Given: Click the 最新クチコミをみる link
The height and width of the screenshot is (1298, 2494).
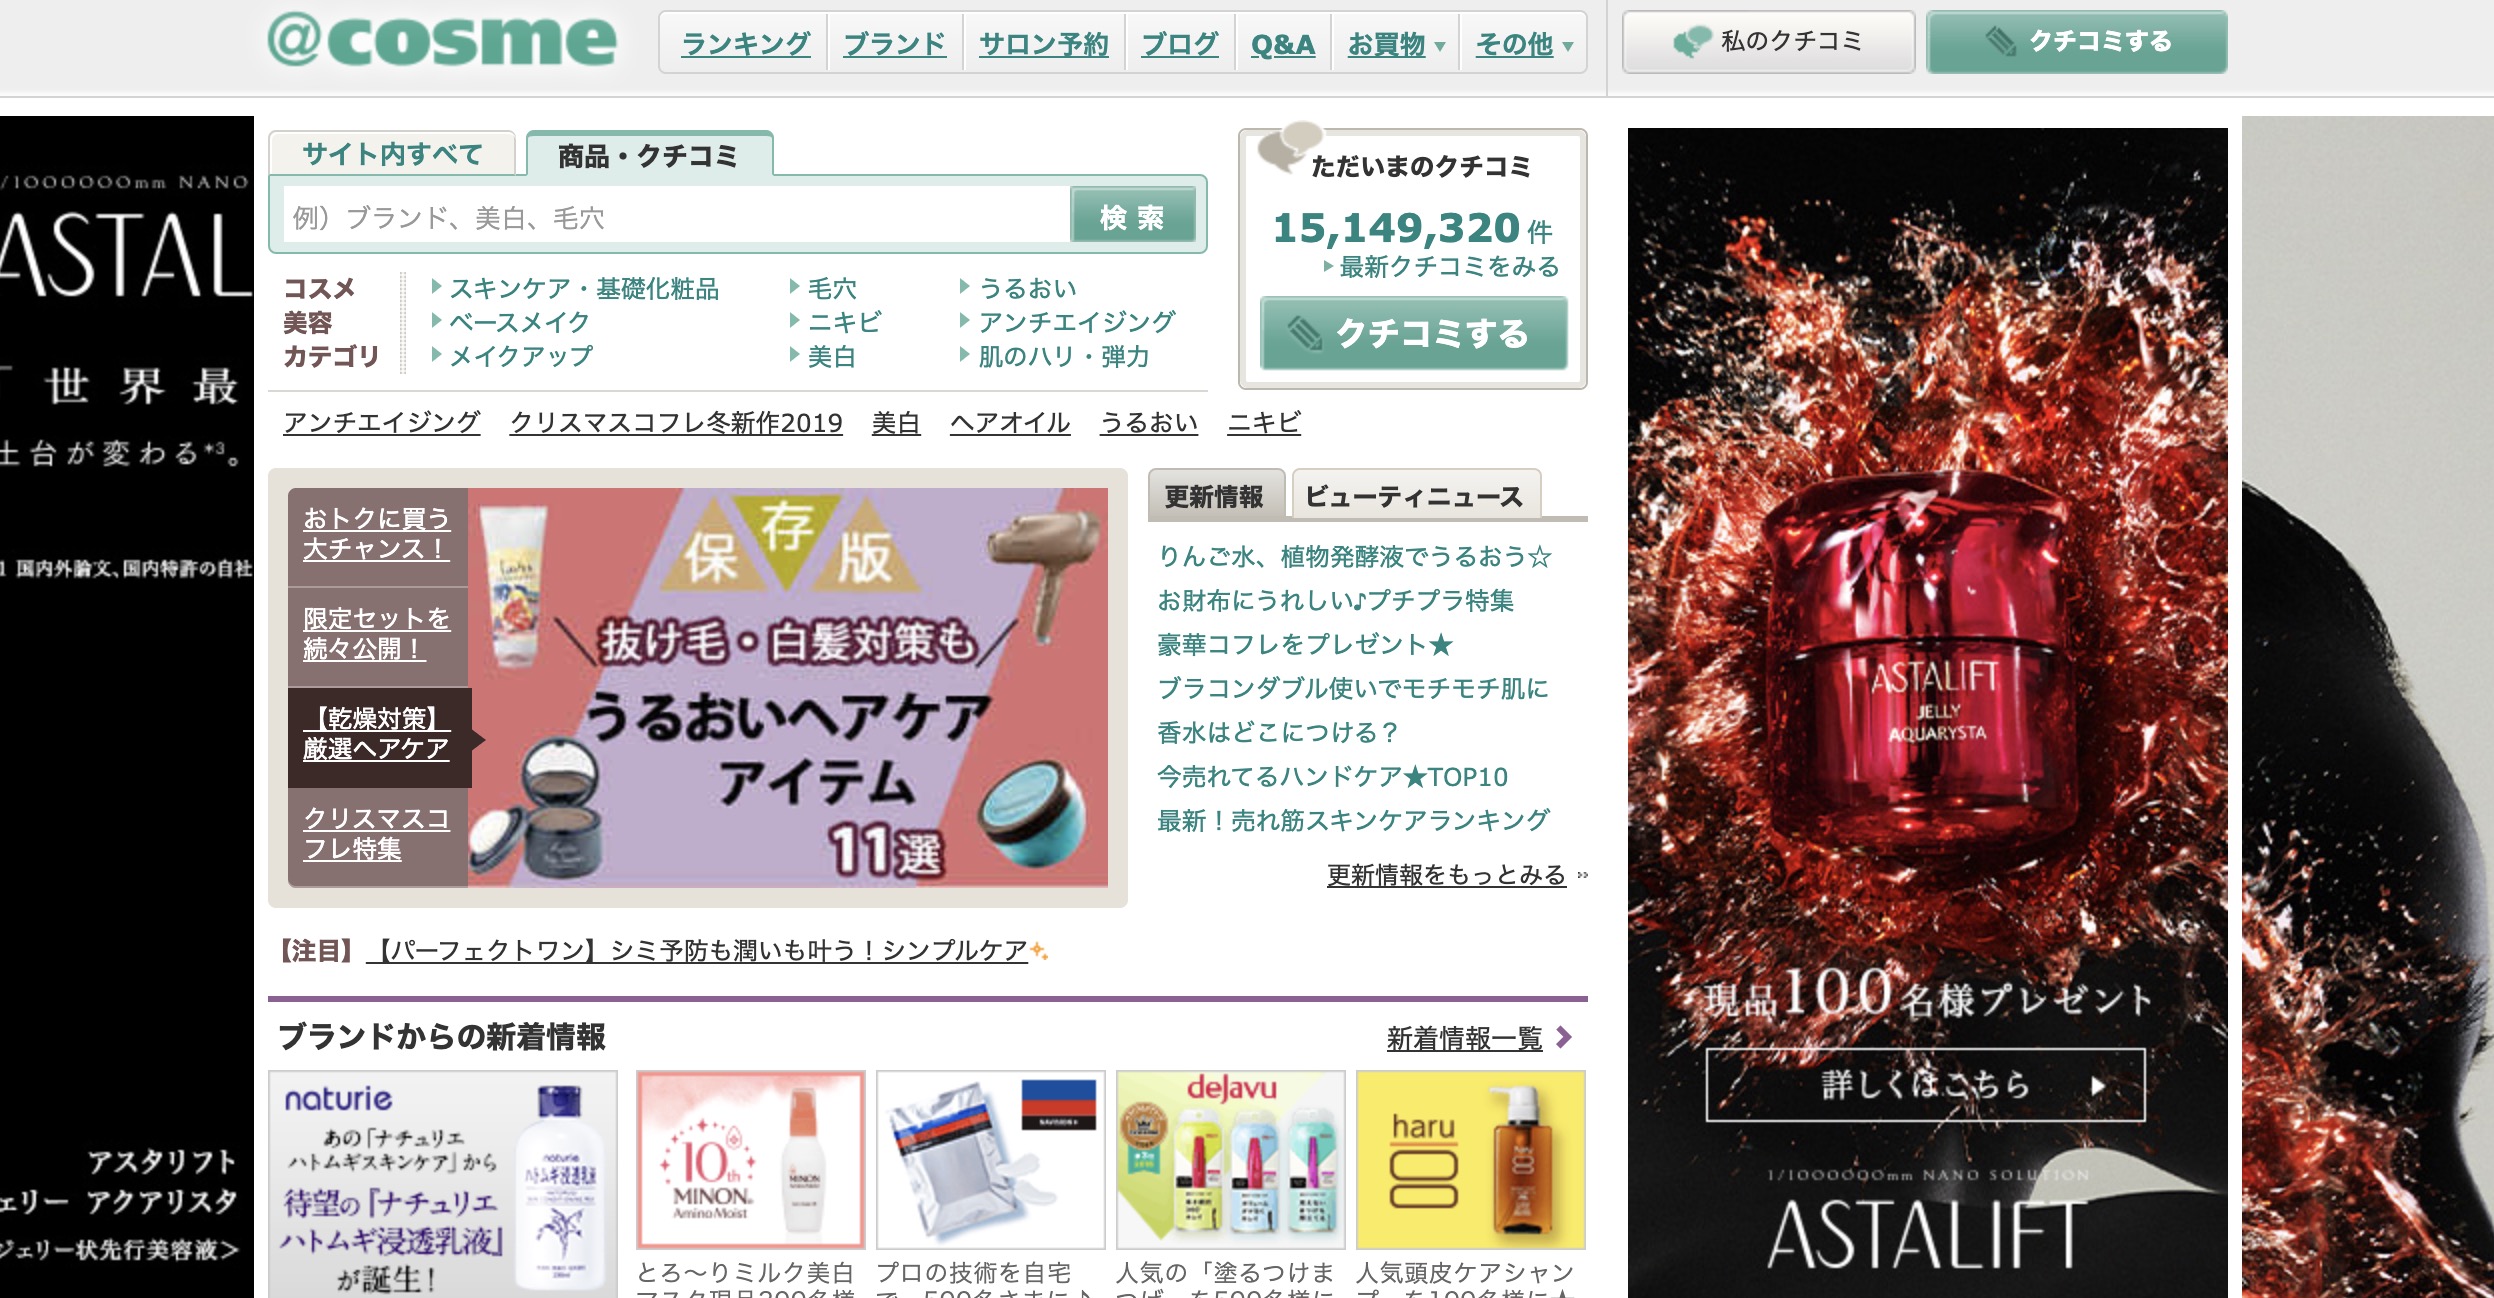Looking at the screenshot, I should (1448, 267).
